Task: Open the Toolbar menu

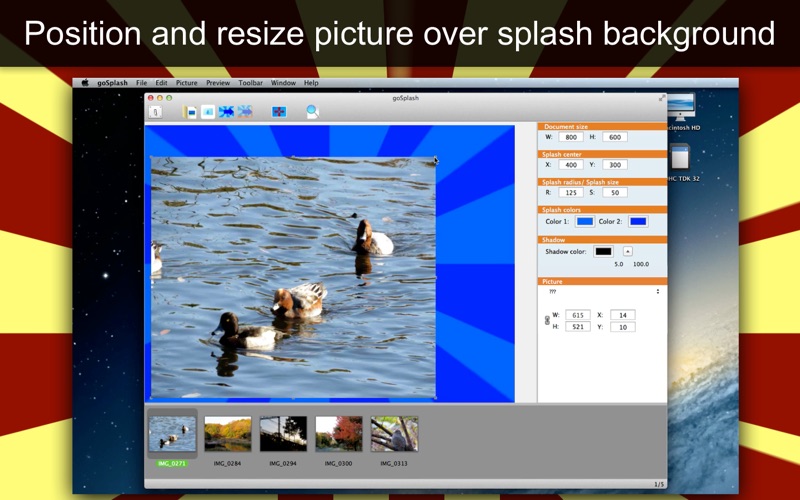Action: [x=251, y=83]
